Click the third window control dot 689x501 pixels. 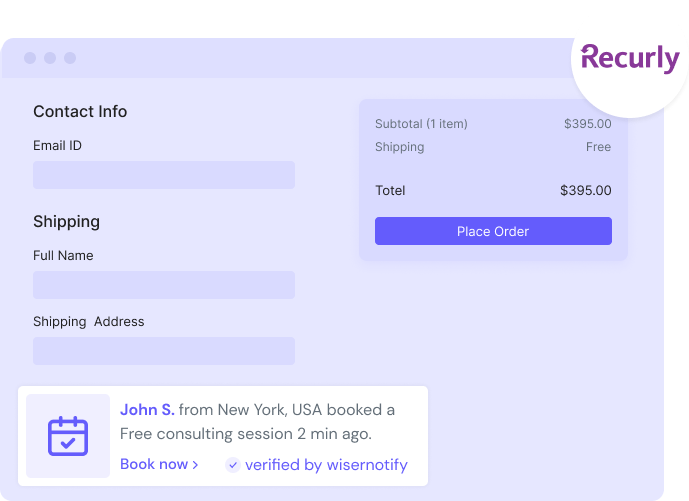[70, 58]
